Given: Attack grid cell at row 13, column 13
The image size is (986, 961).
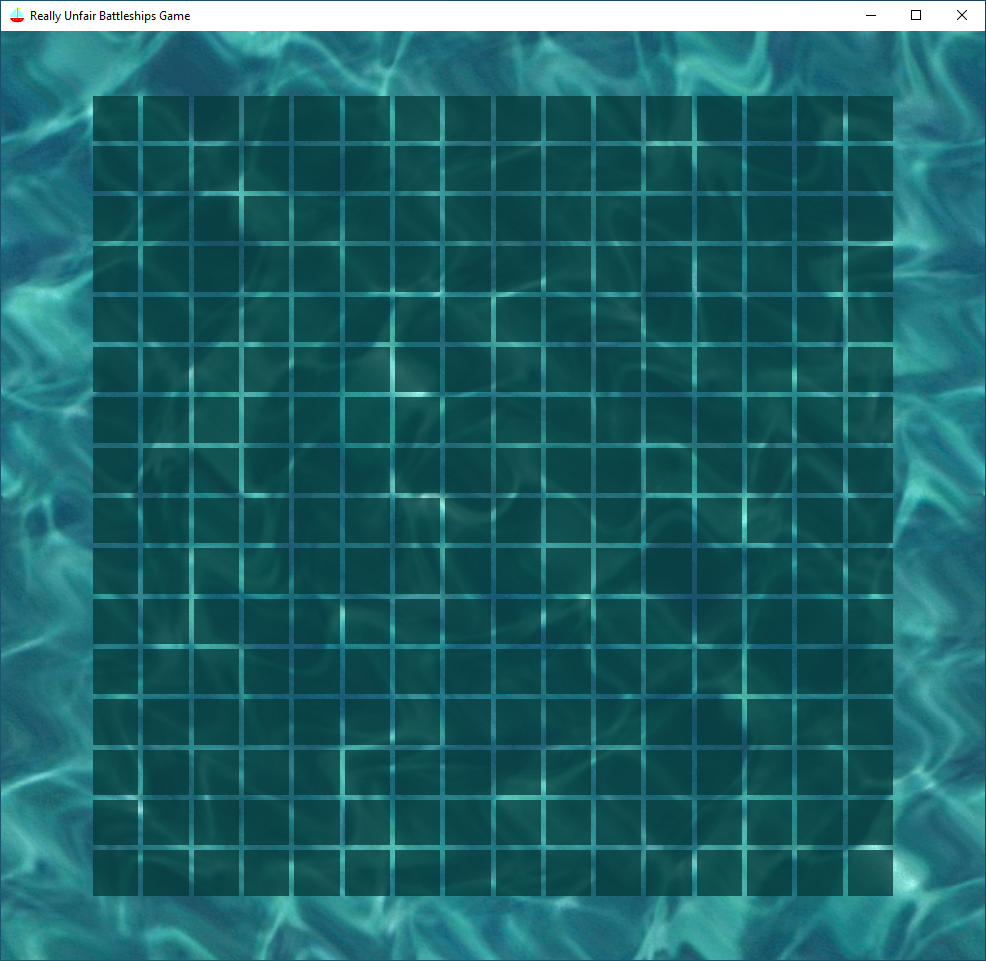Looking at the screenshot, I should point(719,722).
